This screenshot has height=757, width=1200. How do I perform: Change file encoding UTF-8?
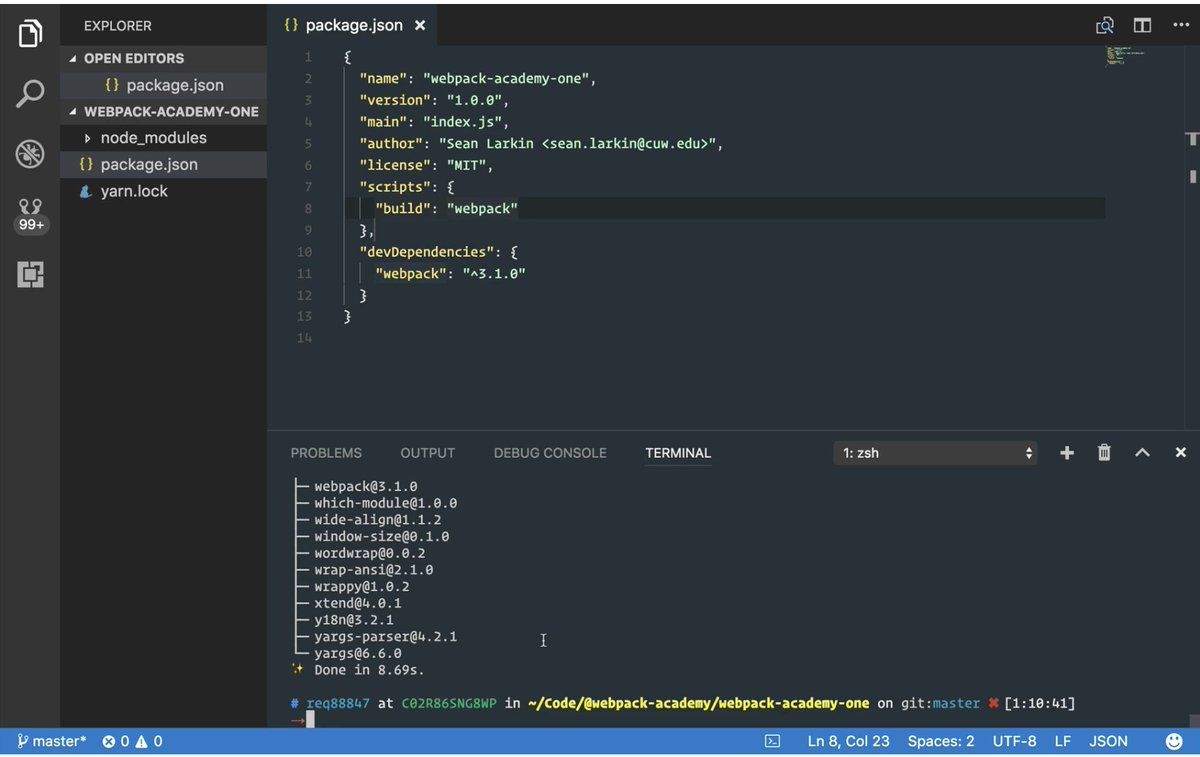[x=1014, y=741]
